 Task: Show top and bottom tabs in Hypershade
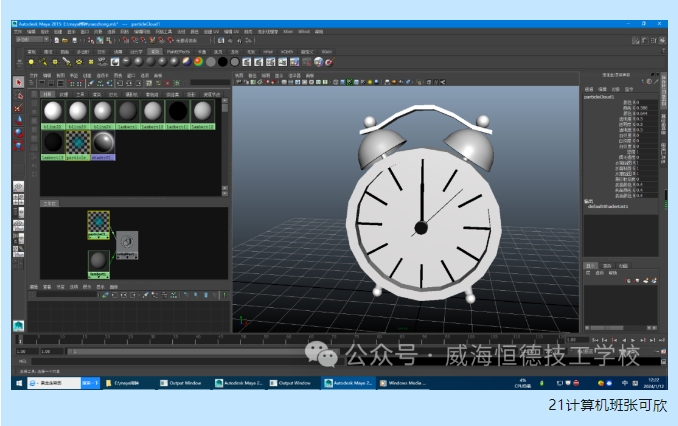click(x=61, y=83)
